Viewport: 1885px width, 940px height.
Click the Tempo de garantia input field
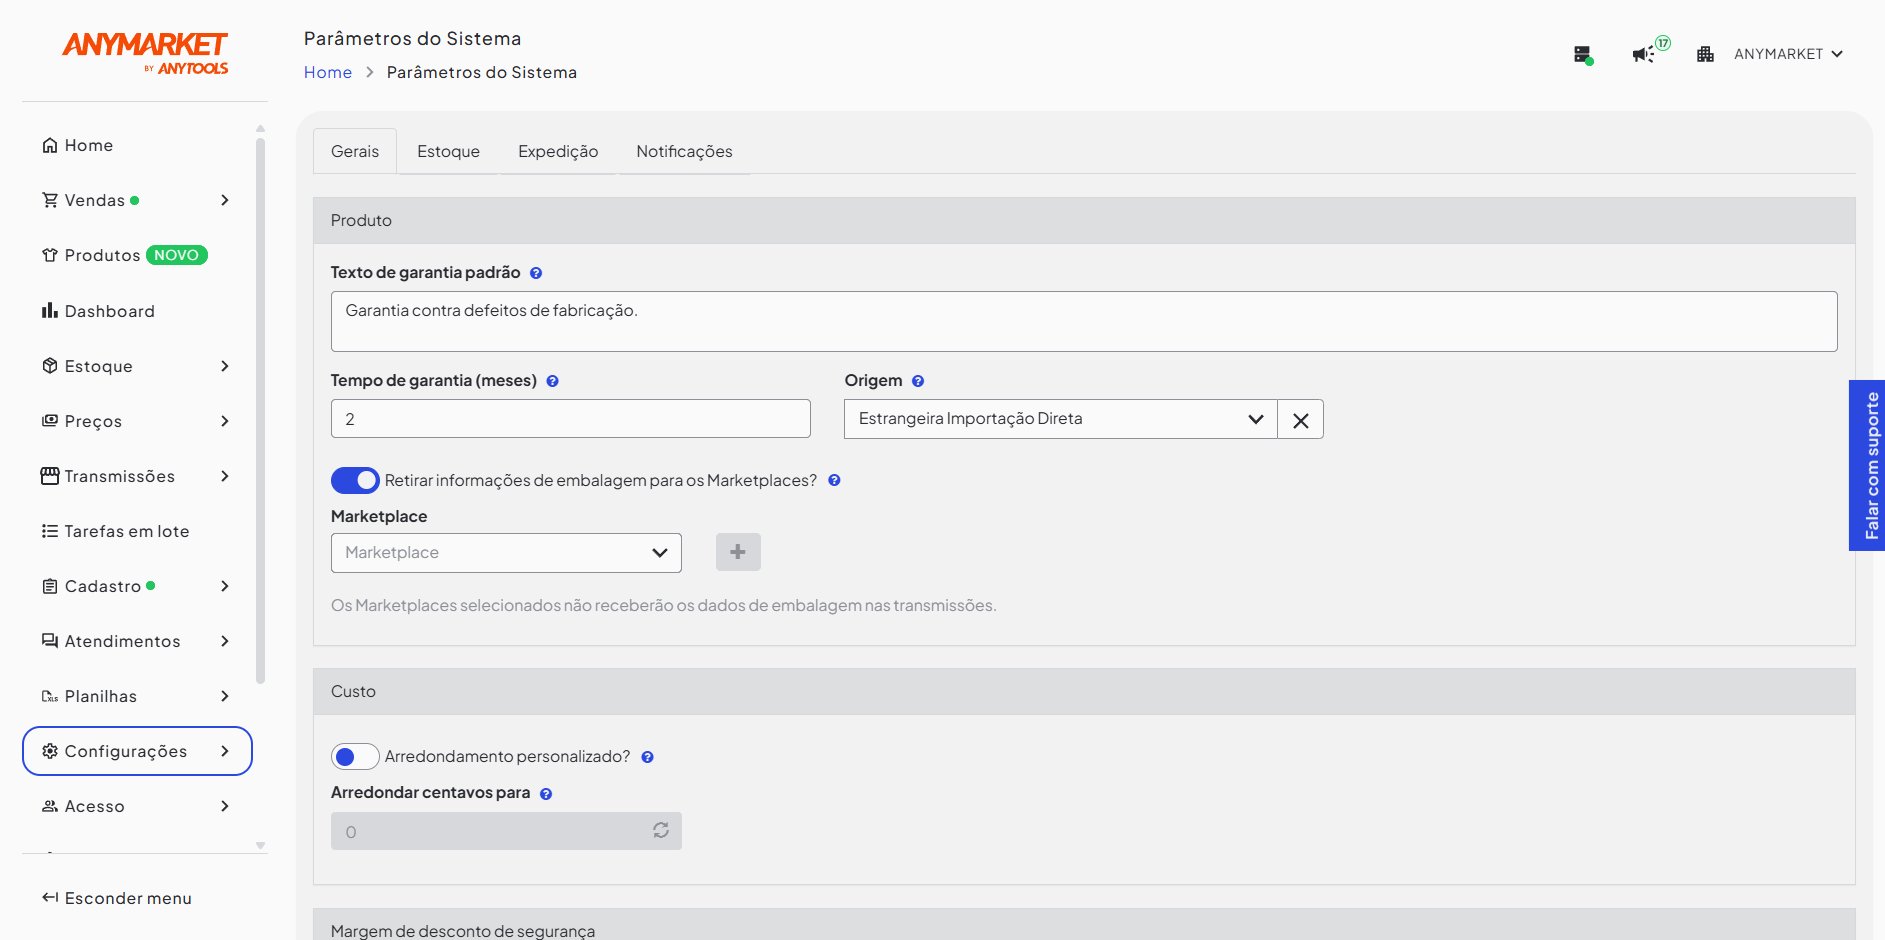pos(571,419)
